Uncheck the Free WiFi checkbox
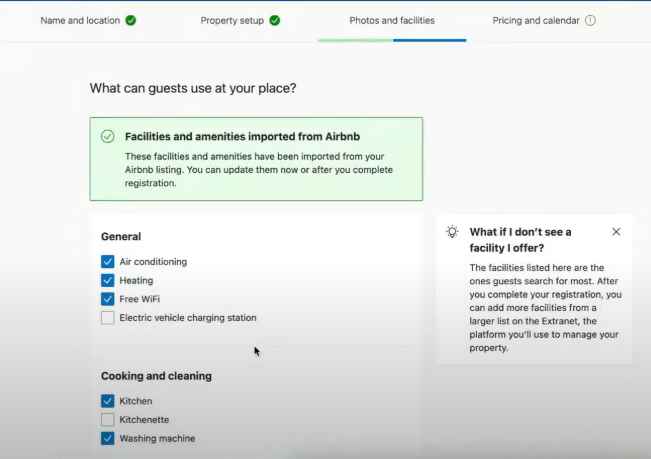Image resolution: width=651 pixels, height=459 pixels. click(x=108, y=299)
